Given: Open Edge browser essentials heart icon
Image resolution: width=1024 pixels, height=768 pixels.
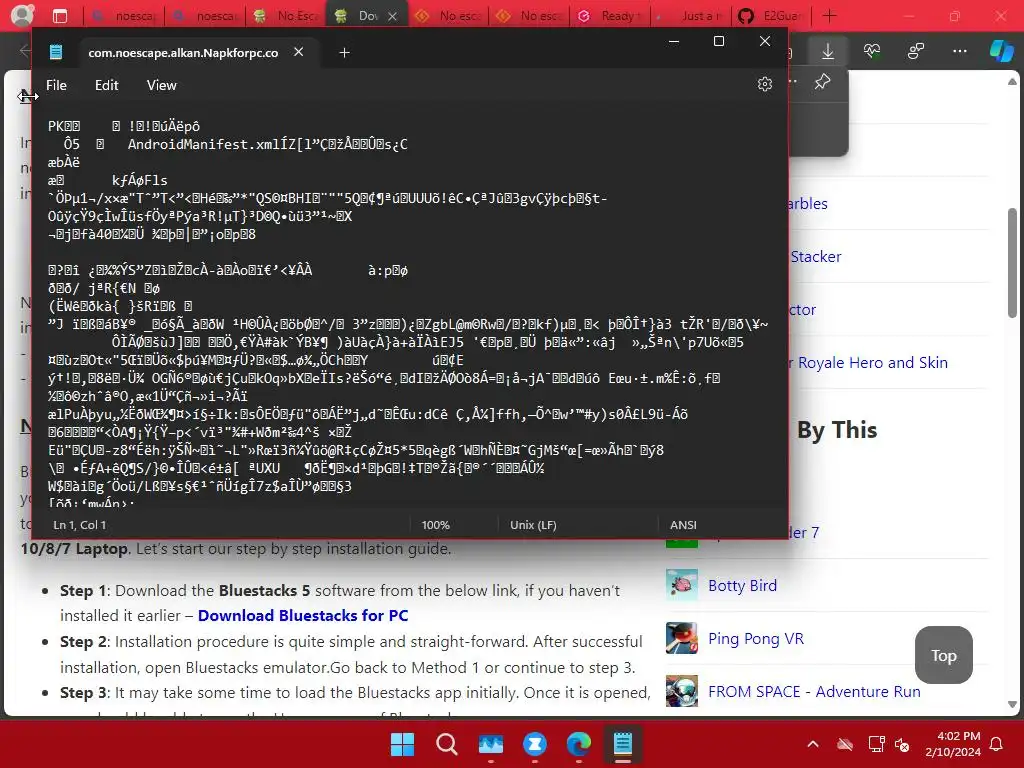Looking at the screenshot, I should (872, 51).
